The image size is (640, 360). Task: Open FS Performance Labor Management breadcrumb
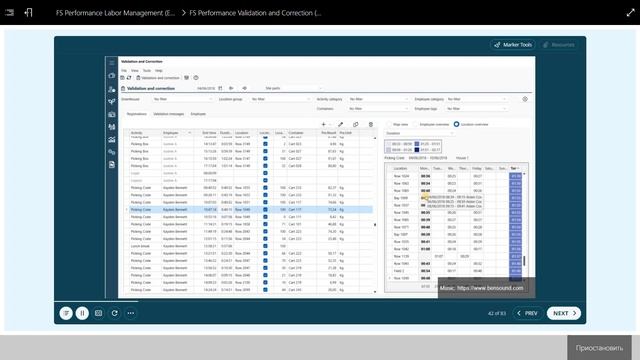tap(115, 13)
